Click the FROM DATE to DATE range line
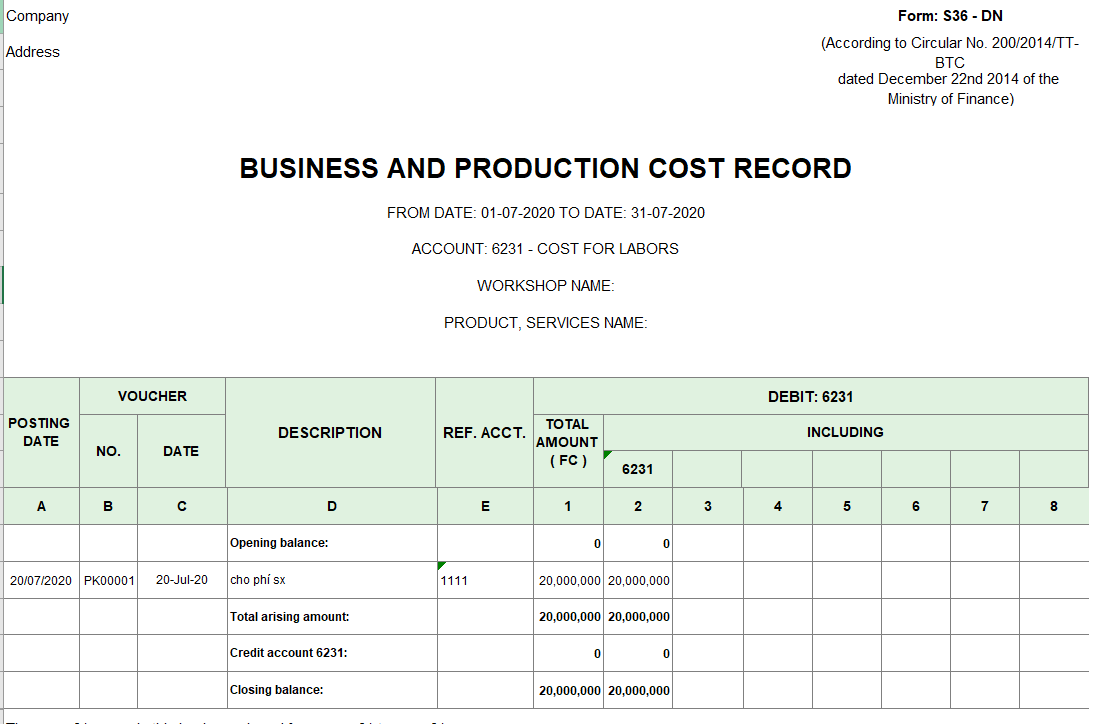Image resolution: width=1101 pixels, height=724 pixels. [x=545, y=213]
